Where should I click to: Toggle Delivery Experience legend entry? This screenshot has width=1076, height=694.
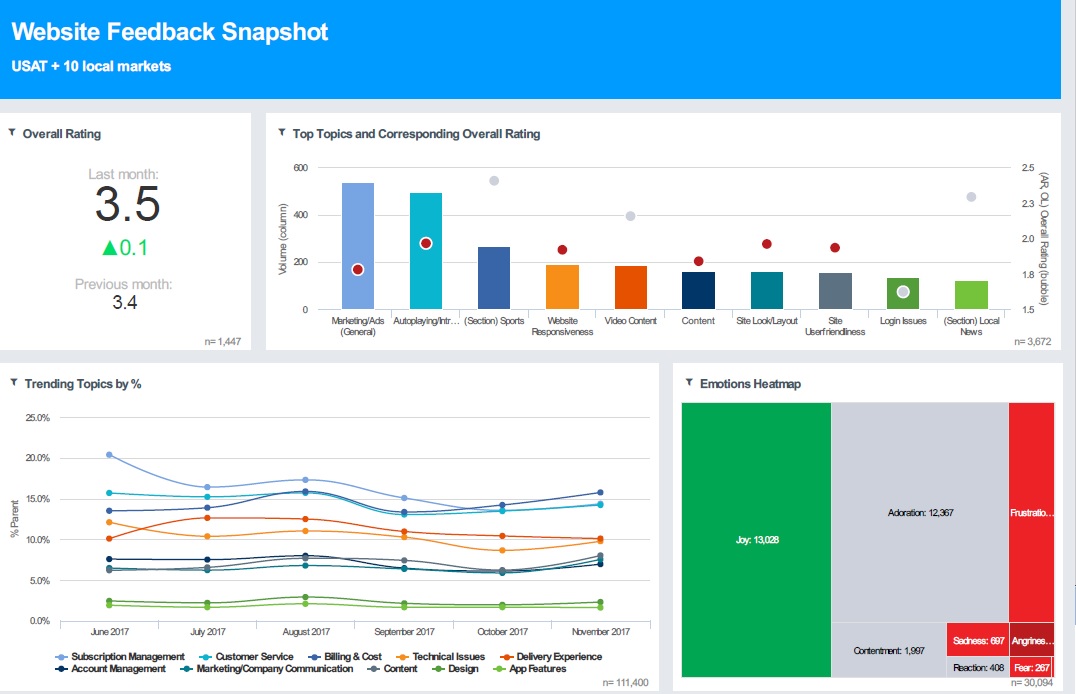coord(551,657)
